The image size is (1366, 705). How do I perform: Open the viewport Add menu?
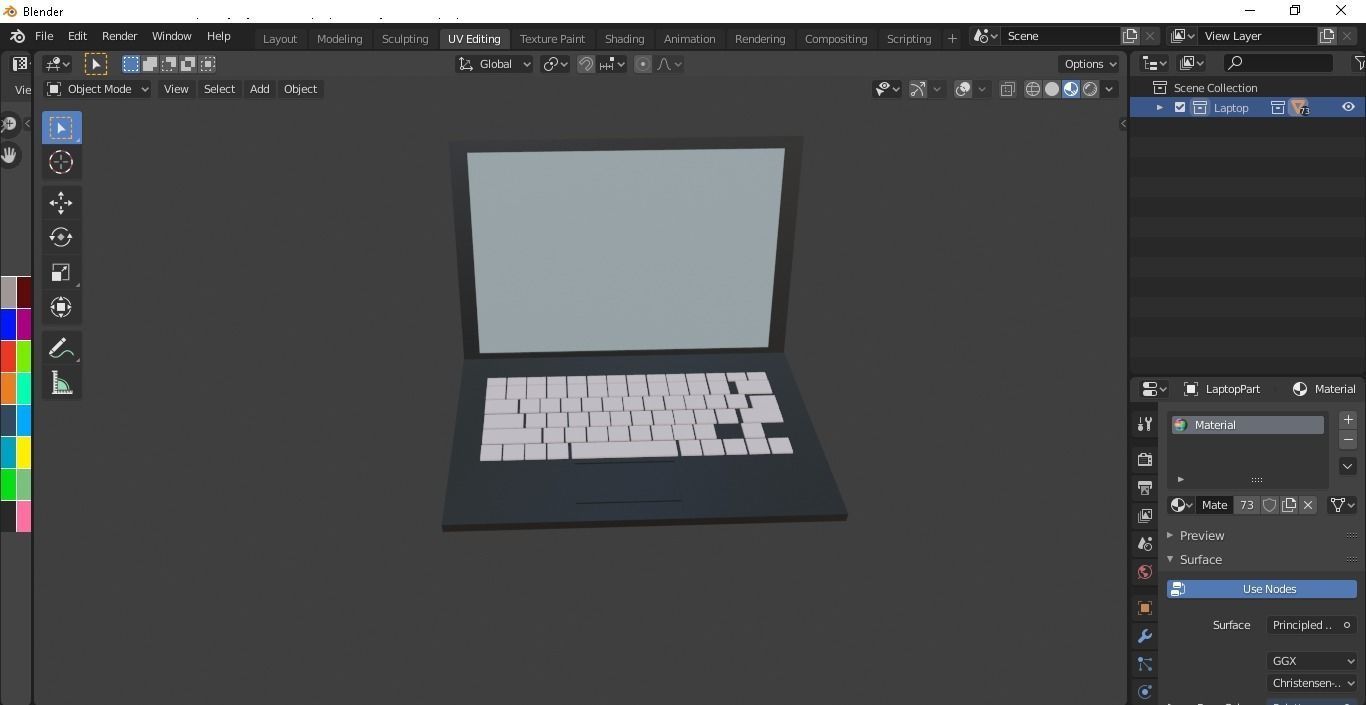tap(259, 89)
